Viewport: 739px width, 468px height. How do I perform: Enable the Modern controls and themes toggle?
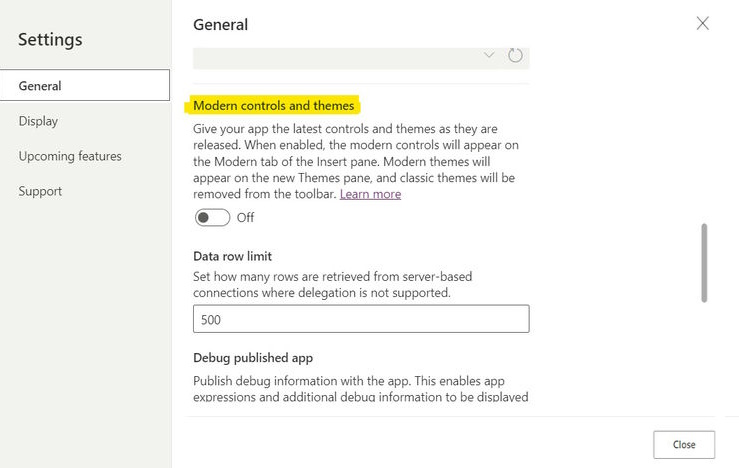pos(212,217)
